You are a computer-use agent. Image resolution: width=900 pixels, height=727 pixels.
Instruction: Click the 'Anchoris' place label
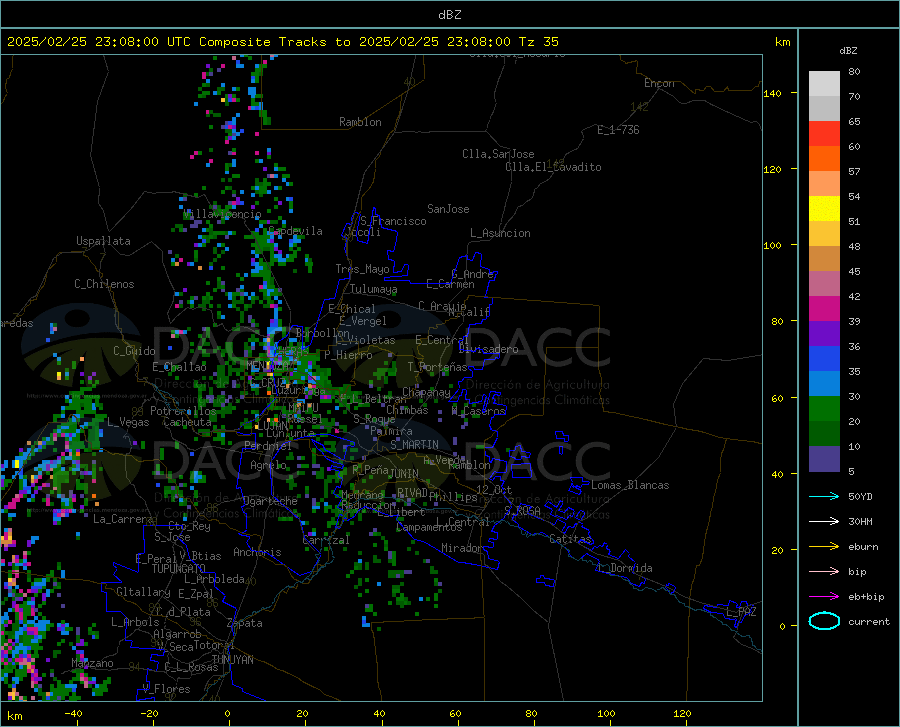pyautogui.click(x=257, y=552)
